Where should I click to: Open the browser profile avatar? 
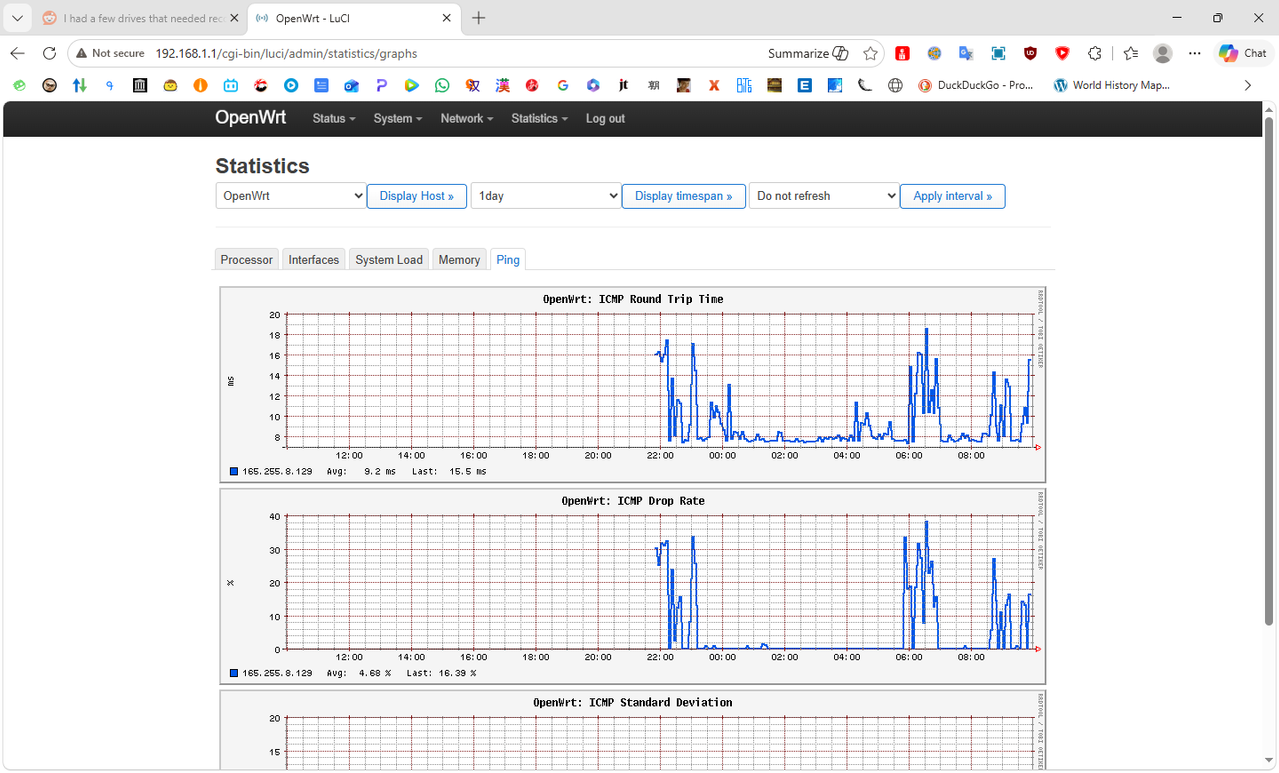pos(1162,53)
